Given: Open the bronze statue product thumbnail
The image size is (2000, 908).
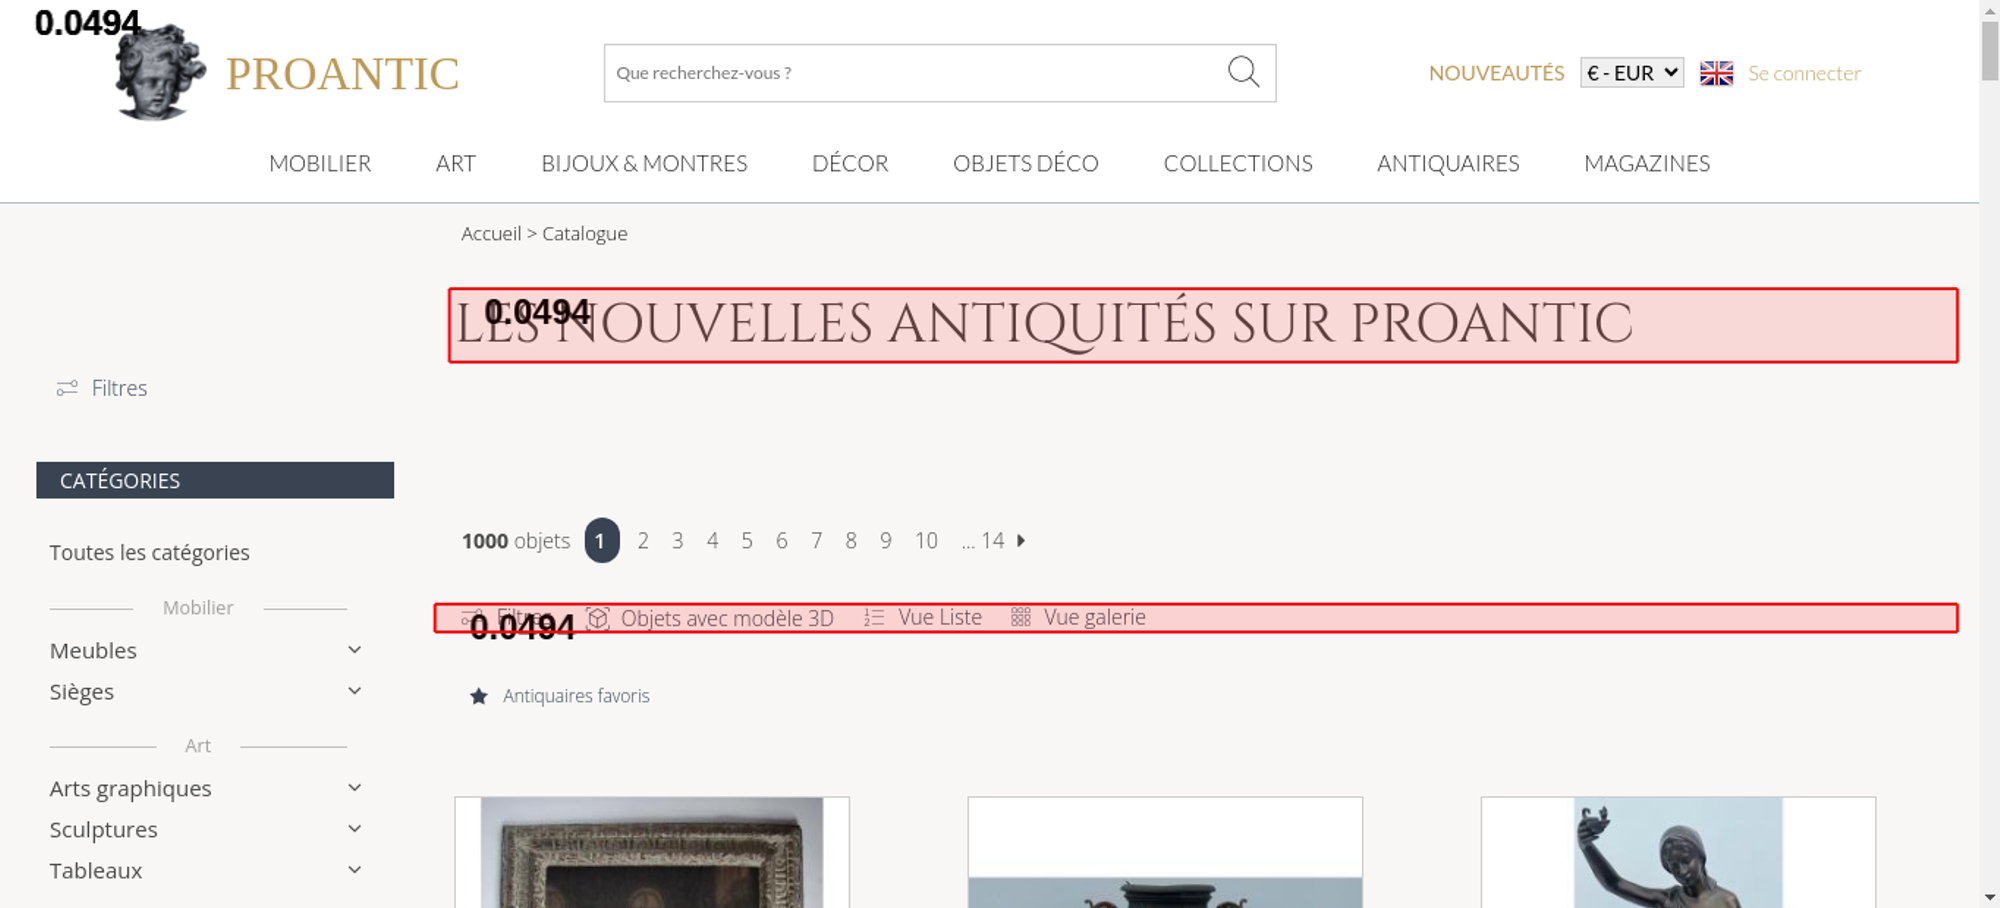Looking at the screenshot, I should click(1677, 853).
